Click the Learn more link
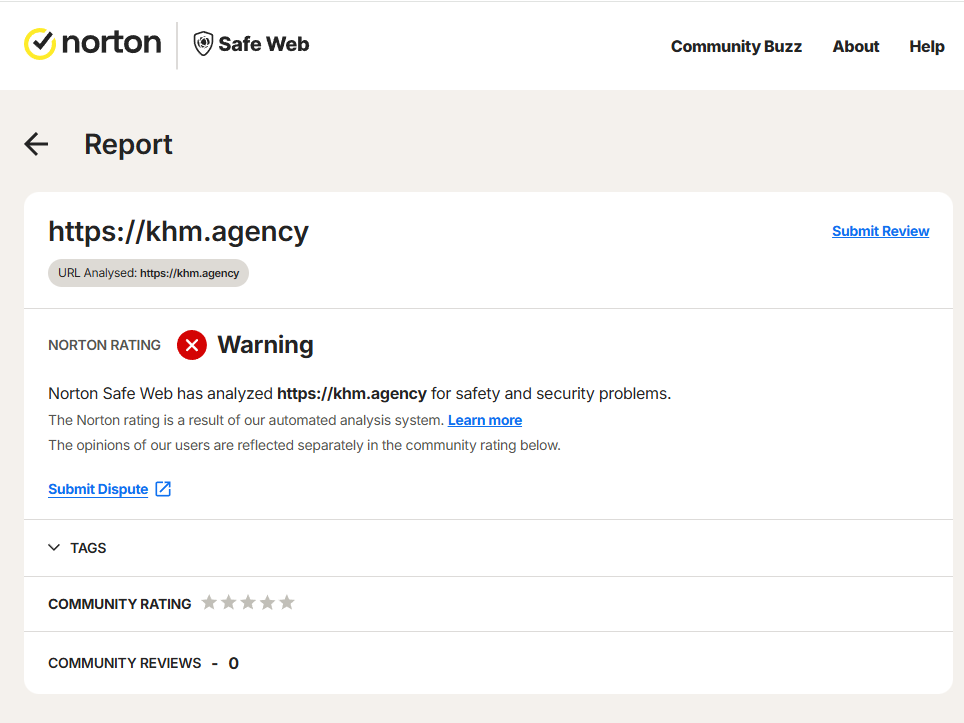This screenshot has width=964, height=723. point(484,420)
